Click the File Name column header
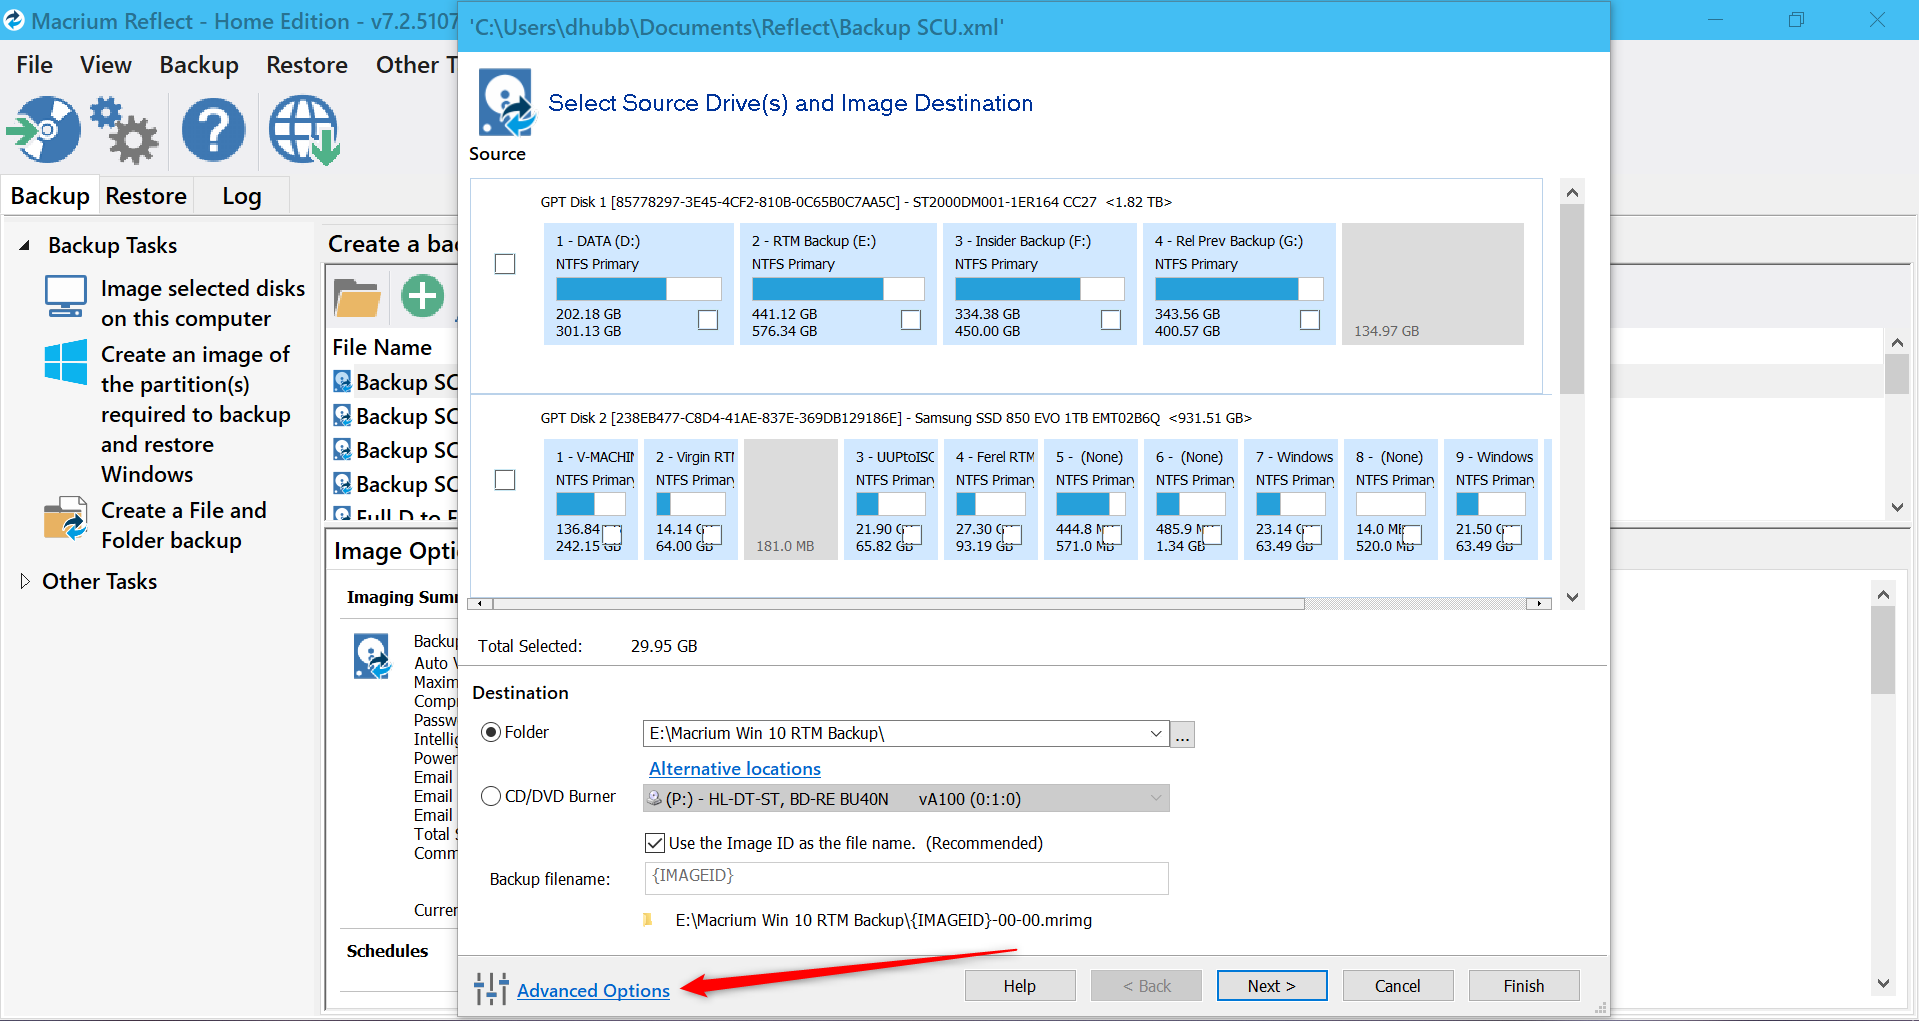Screen dimensions: 1919x1021 [382, 347]
